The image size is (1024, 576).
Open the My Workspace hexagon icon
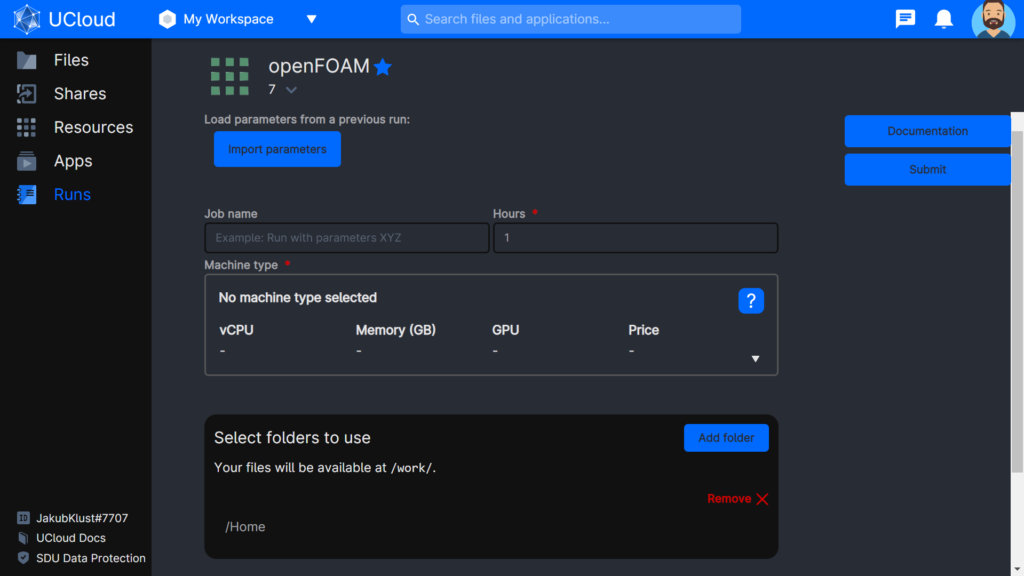167,19
